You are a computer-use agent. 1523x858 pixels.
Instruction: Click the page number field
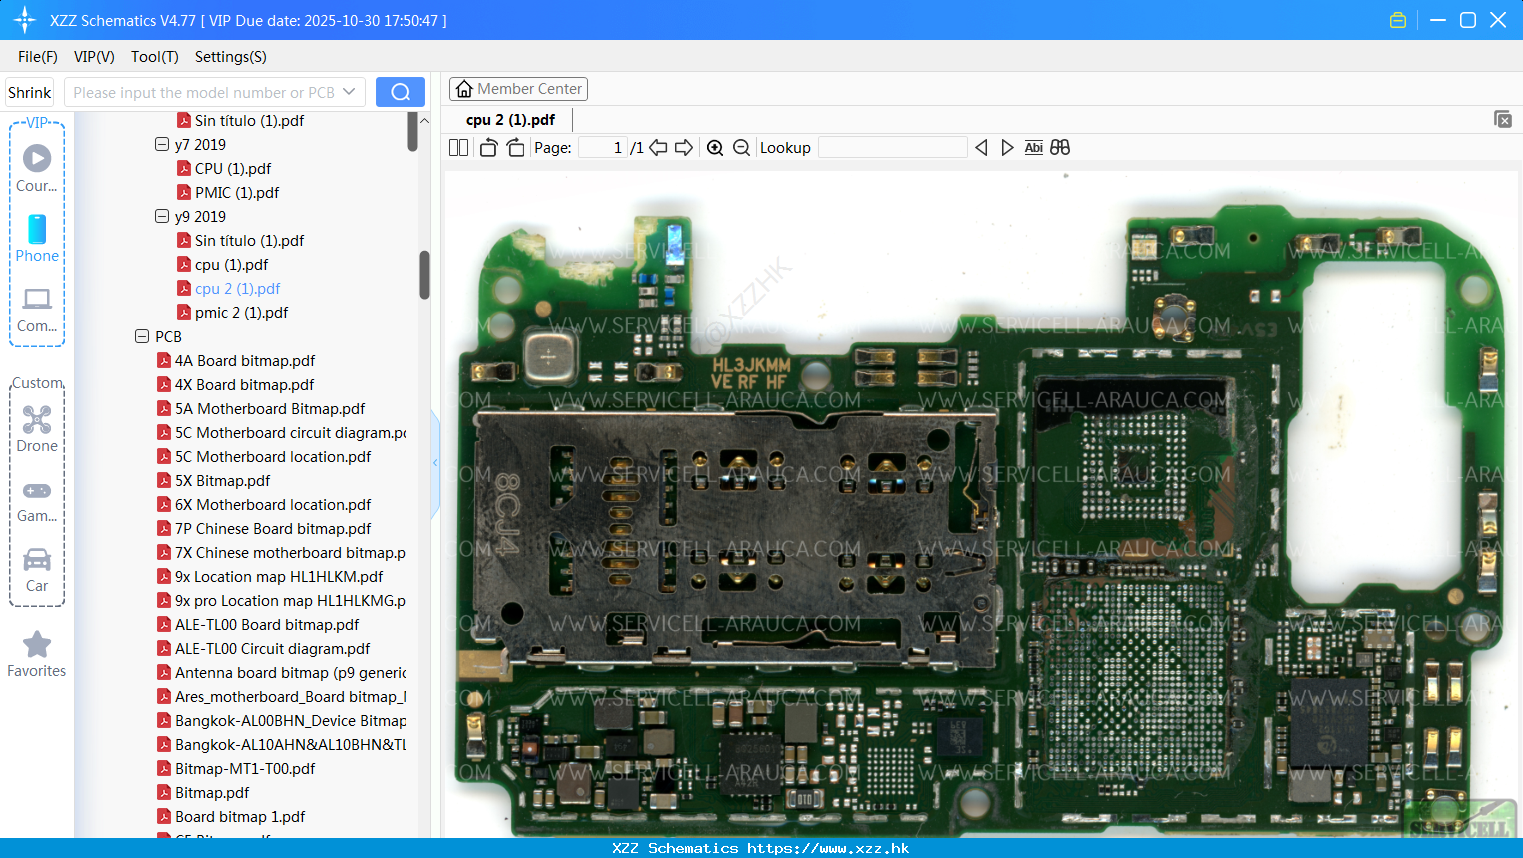pyautogui.click(x=603, y=148)
